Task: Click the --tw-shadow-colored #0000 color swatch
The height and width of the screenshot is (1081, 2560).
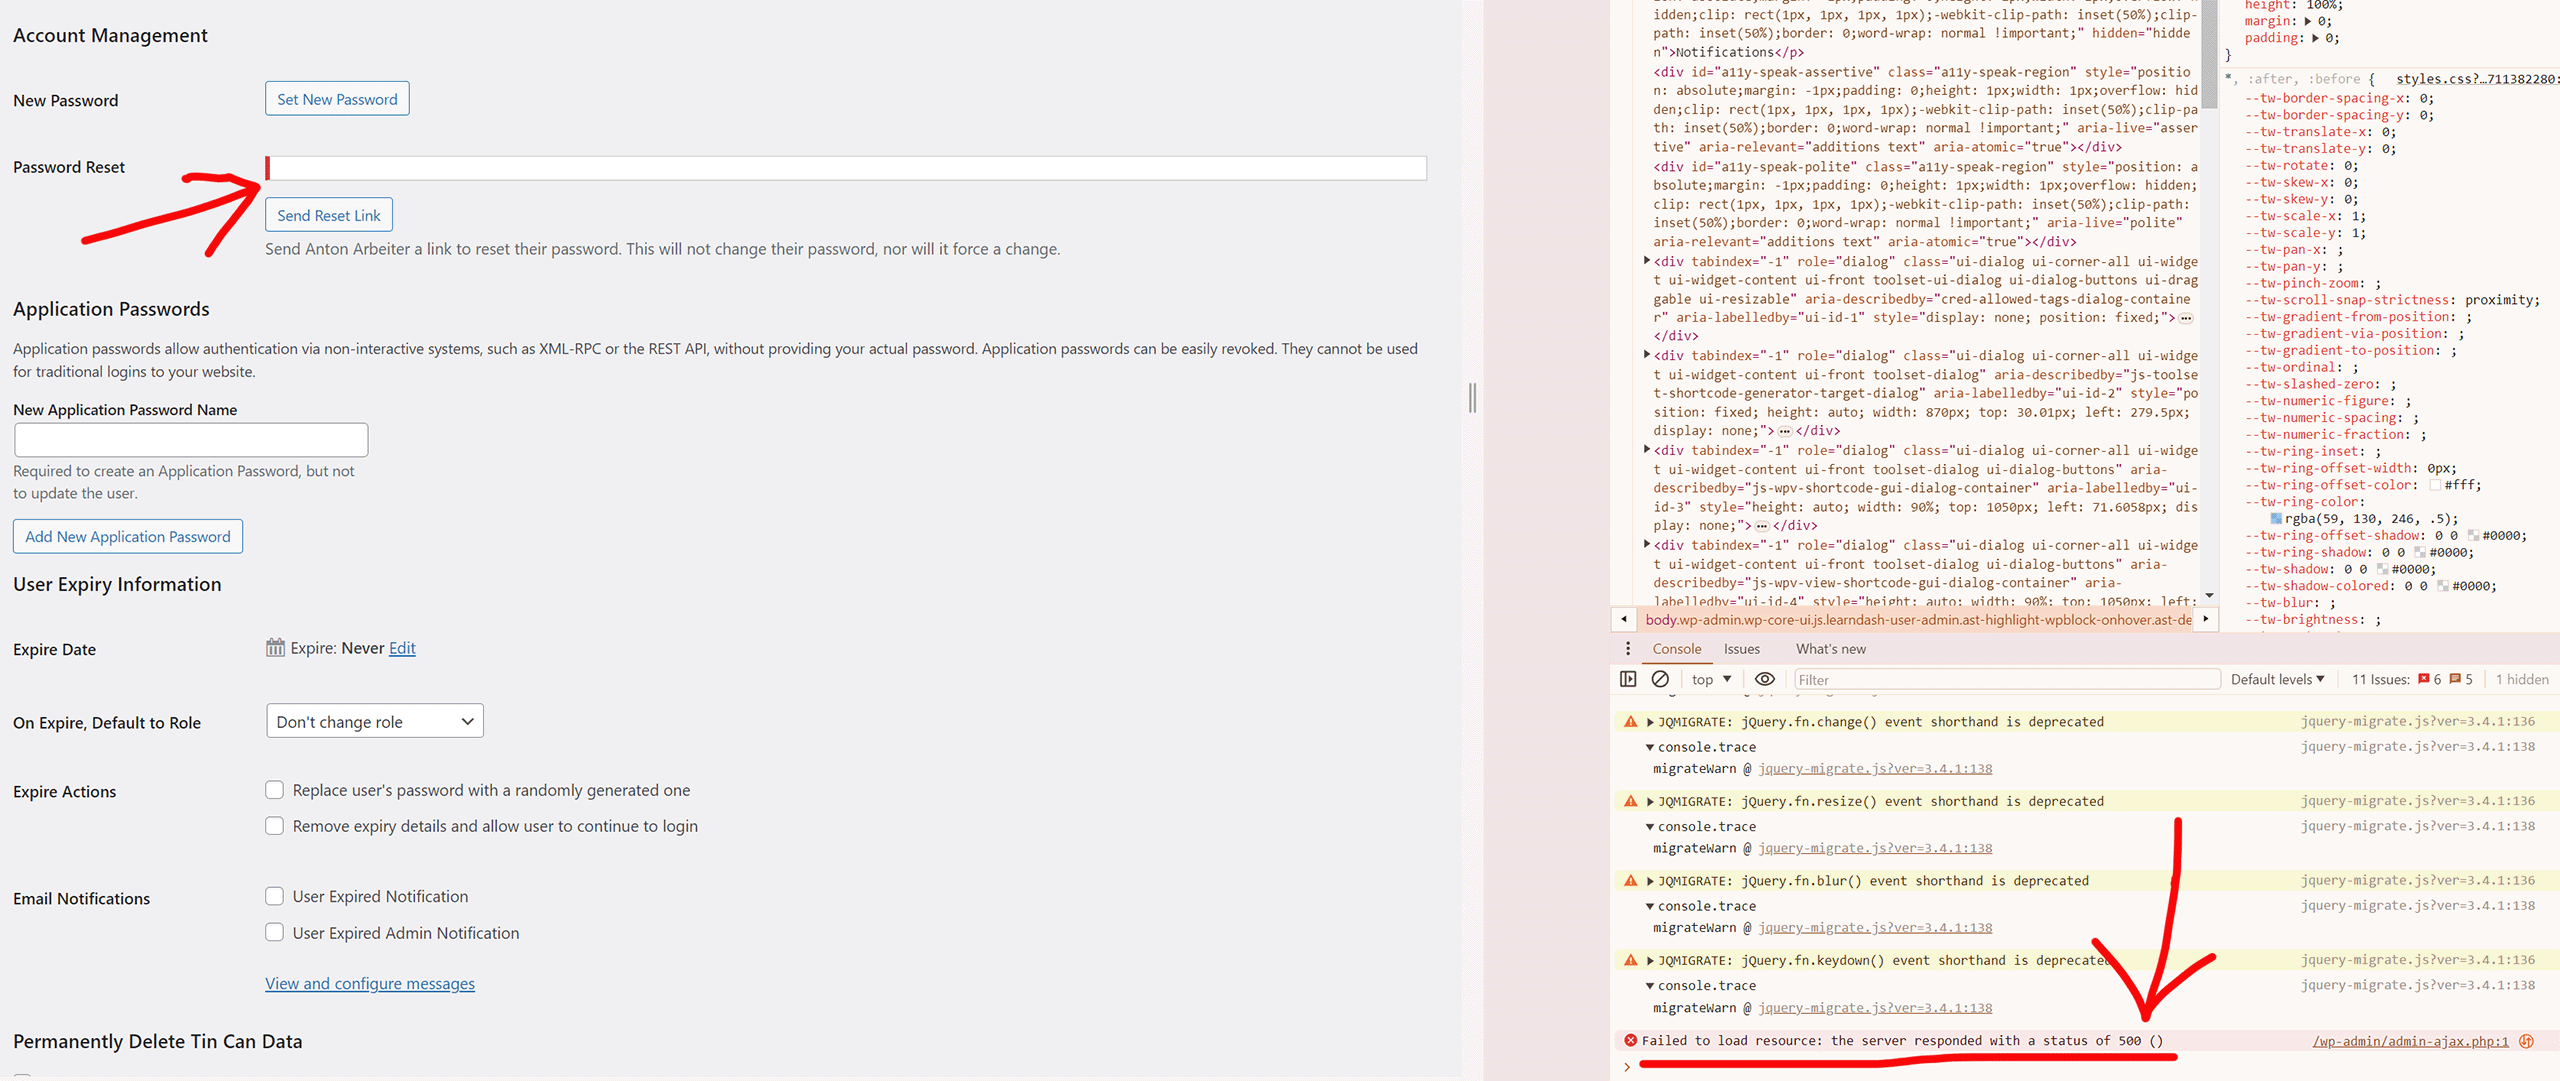Action: pos(2443,586)
